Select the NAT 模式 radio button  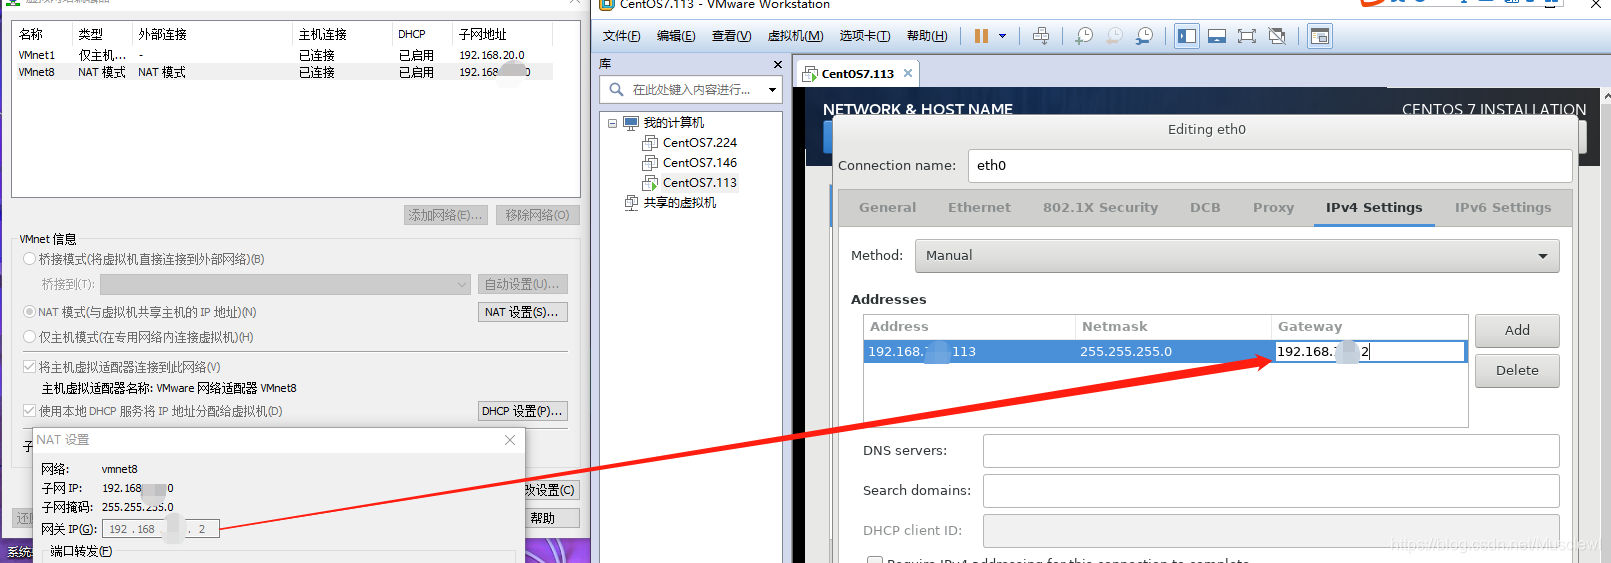click(x=30, y=312)
